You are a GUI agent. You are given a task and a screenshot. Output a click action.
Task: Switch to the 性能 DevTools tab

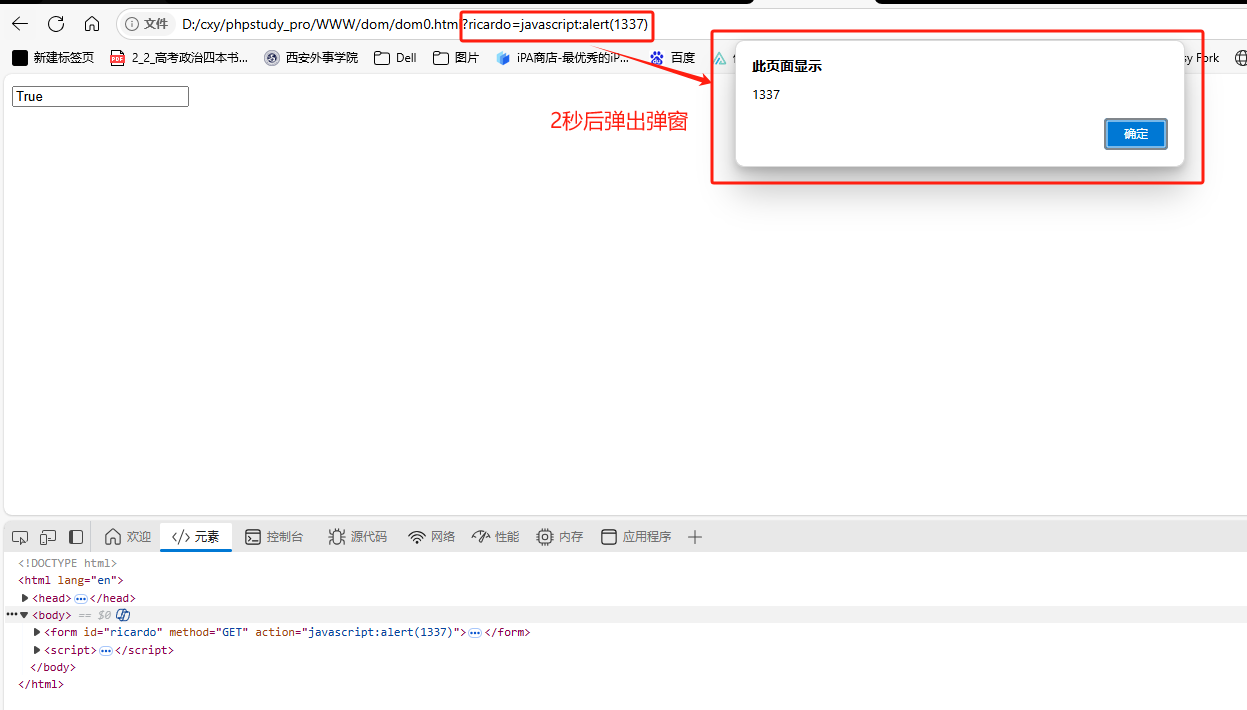tap(495, 537)
